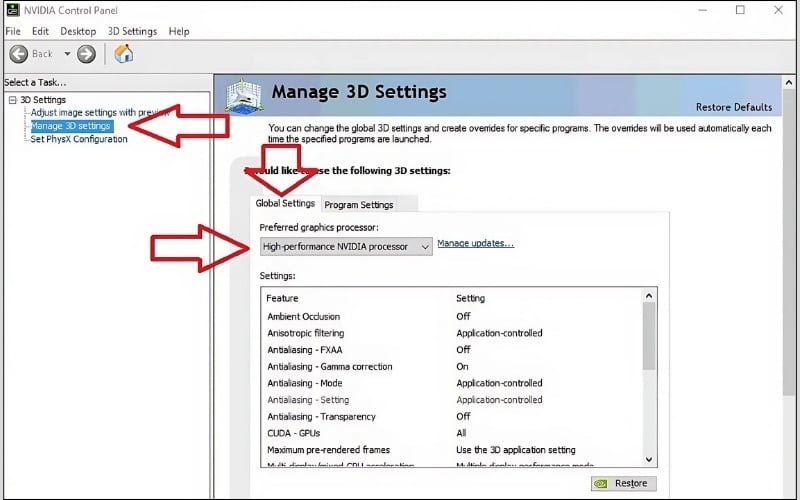Open the Desktop menu

click(x=78, y=31)
